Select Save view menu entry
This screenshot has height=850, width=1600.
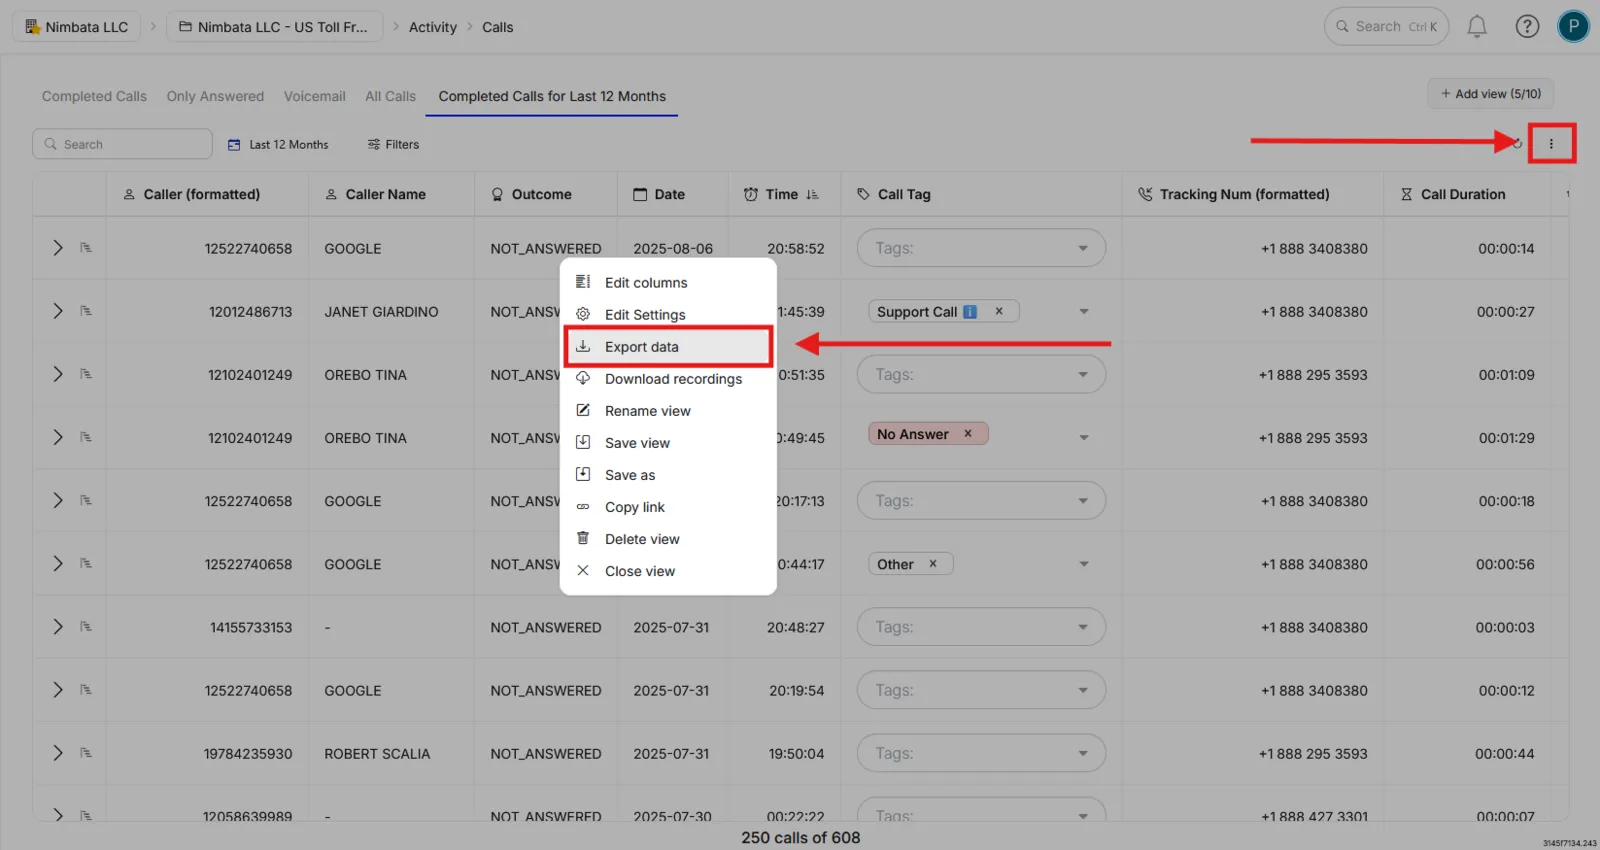pos(668,443)
